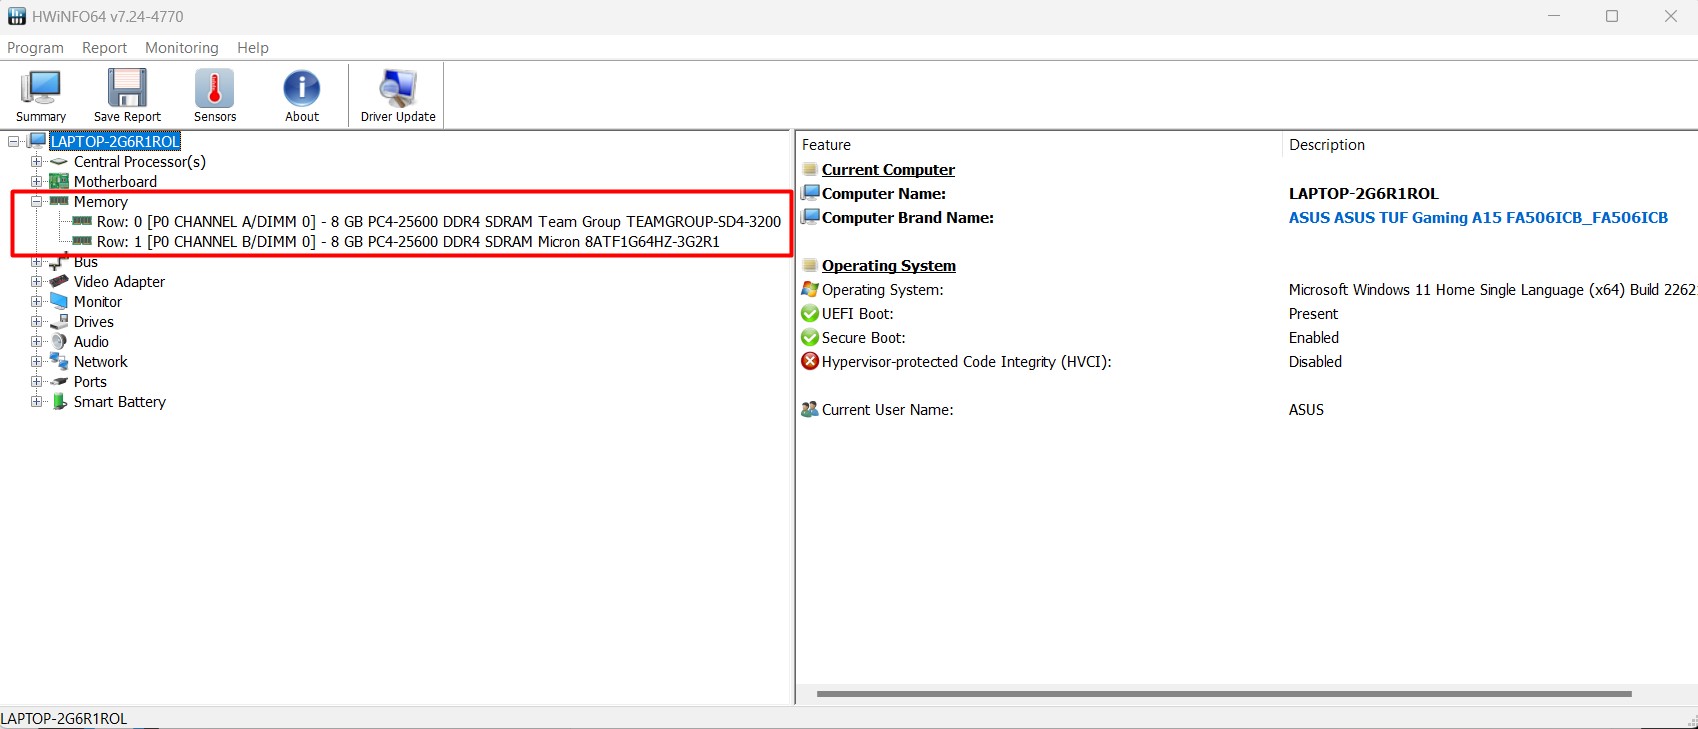This screenshot has width=1698, height=729.
Task: Select the Row: 0 Team Group memory entry
Action: tap(439, 221)
